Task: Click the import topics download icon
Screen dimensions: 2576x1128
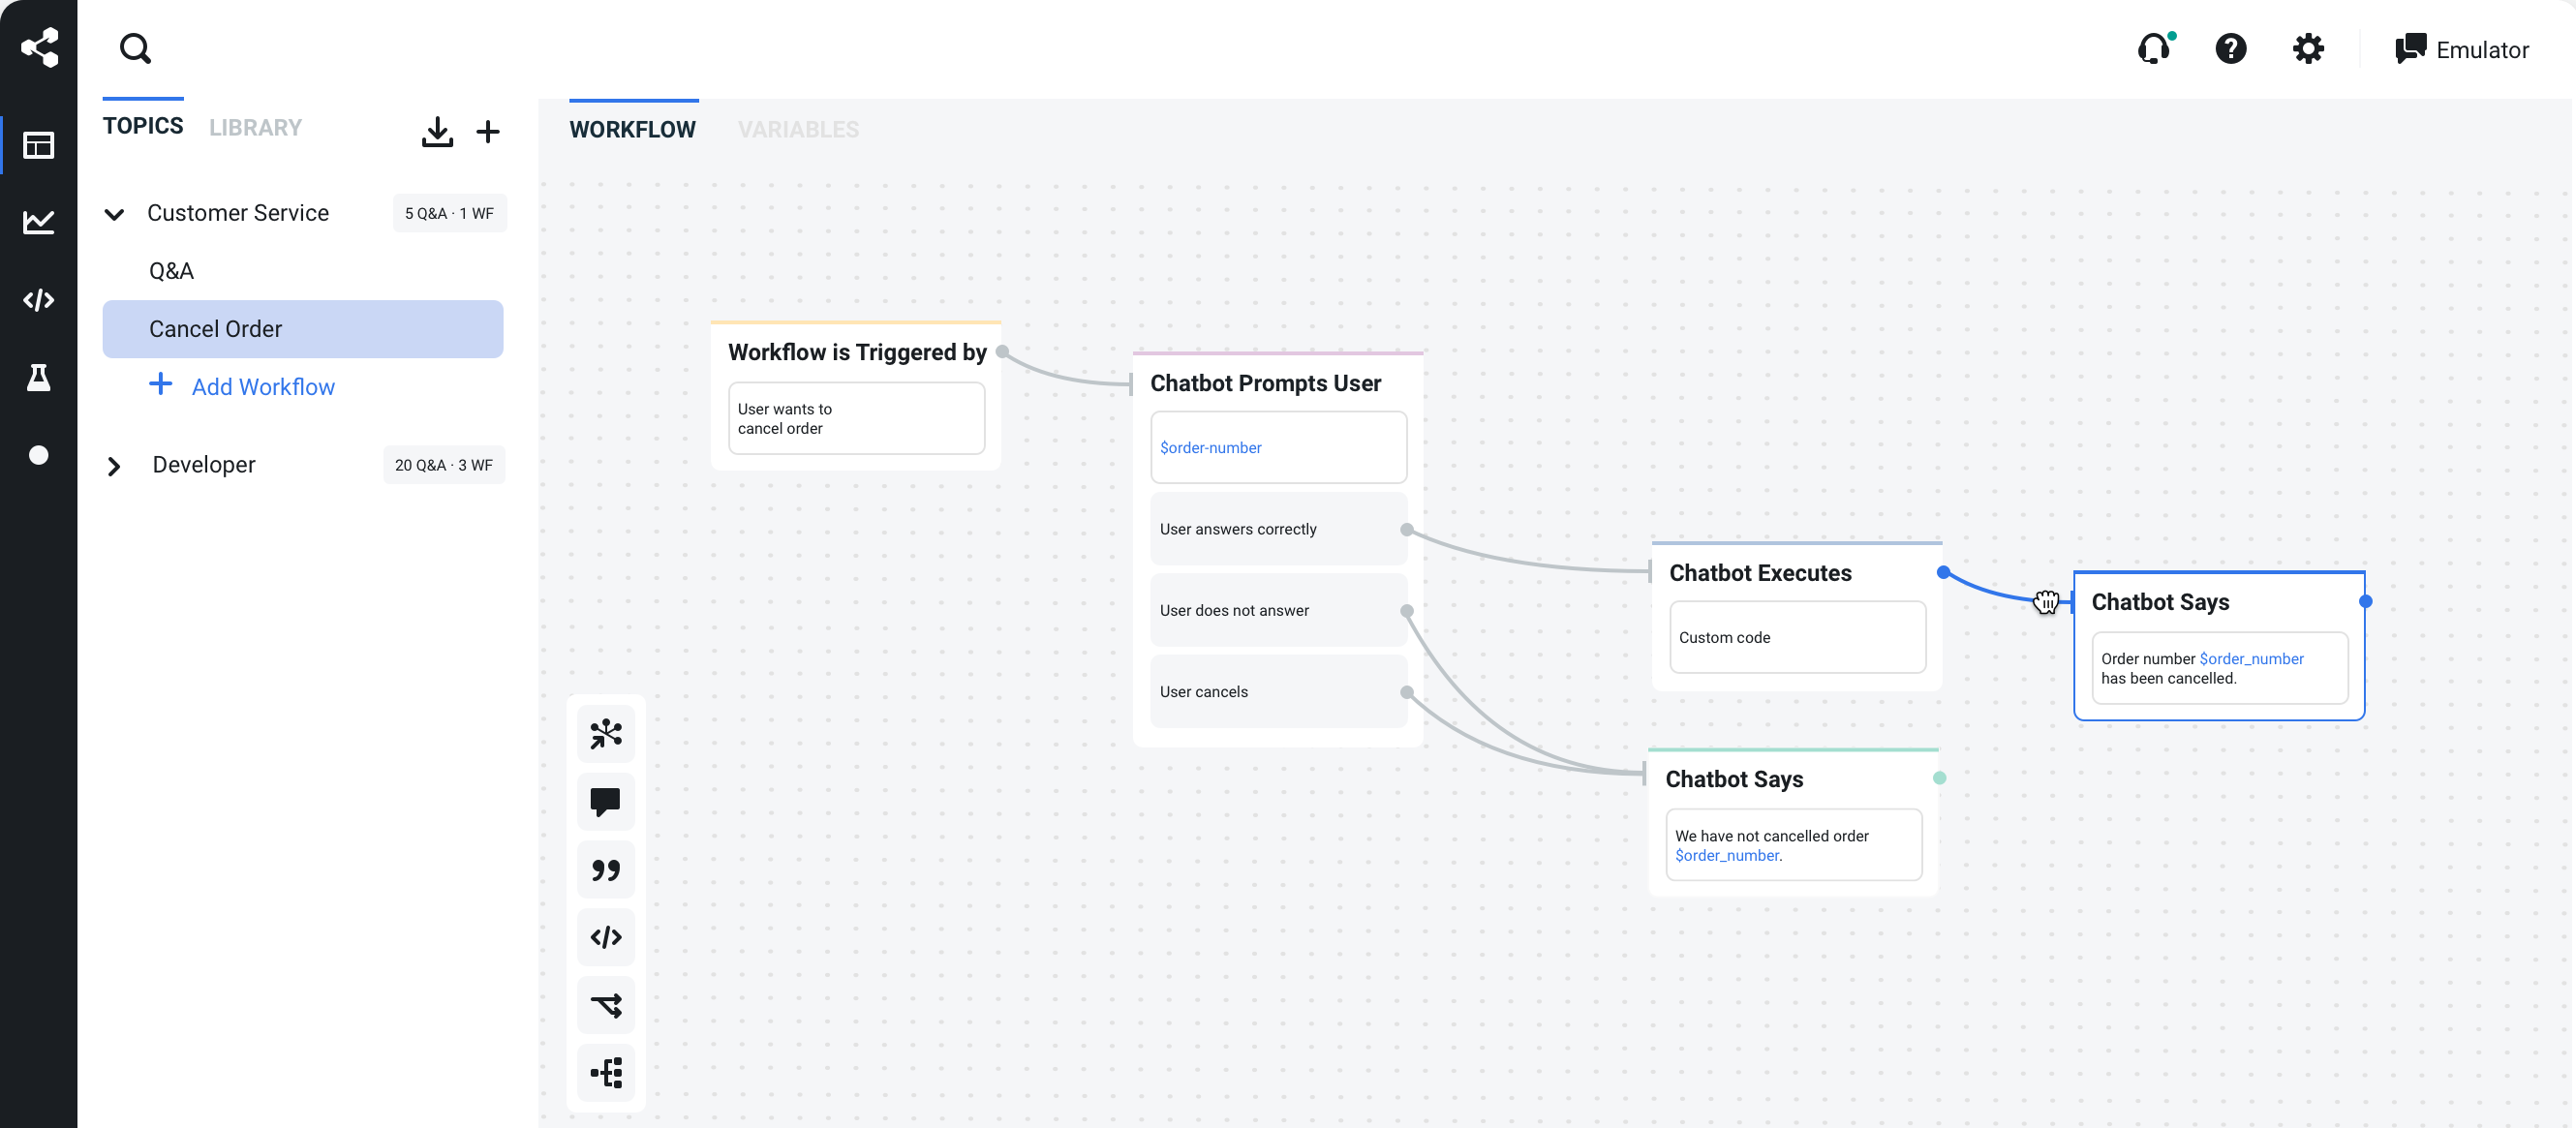Action: (437, 131)
